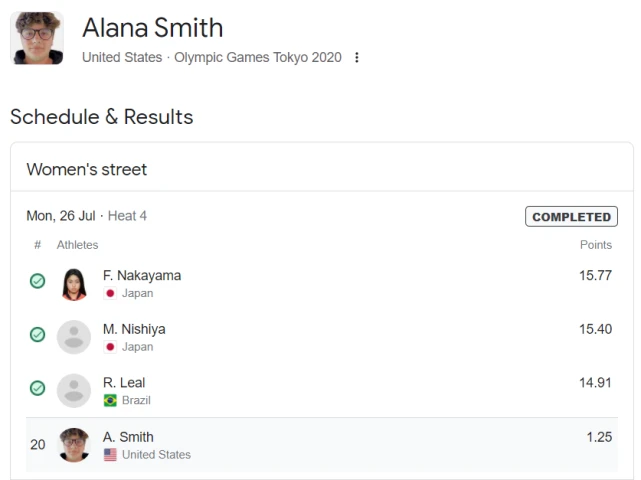The width and height of the screenshot is (641, 480).
Task: Click the United States flag under A. Smith
Action: (110, 455)
